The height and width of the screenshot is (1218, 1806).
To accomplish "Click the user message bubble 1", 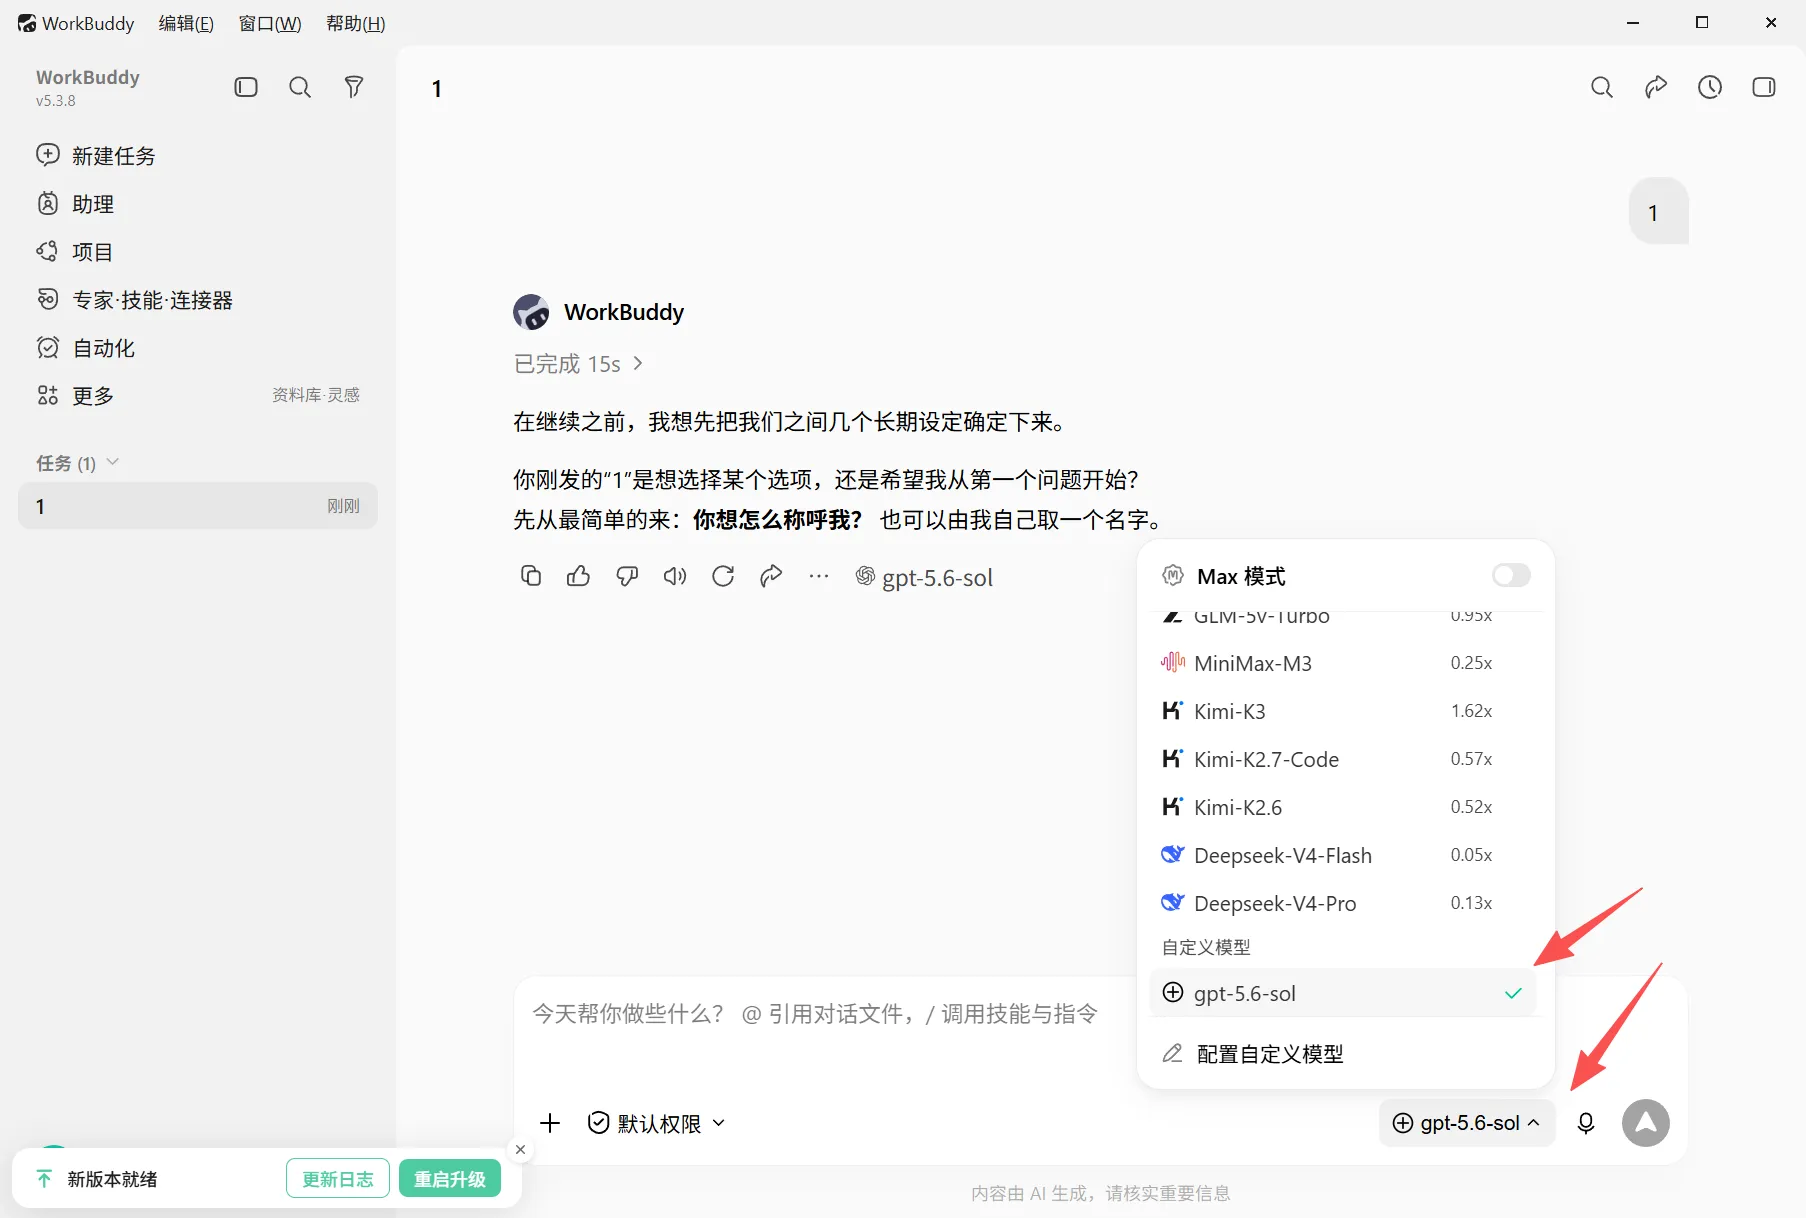I will [x=1659, y=212].
